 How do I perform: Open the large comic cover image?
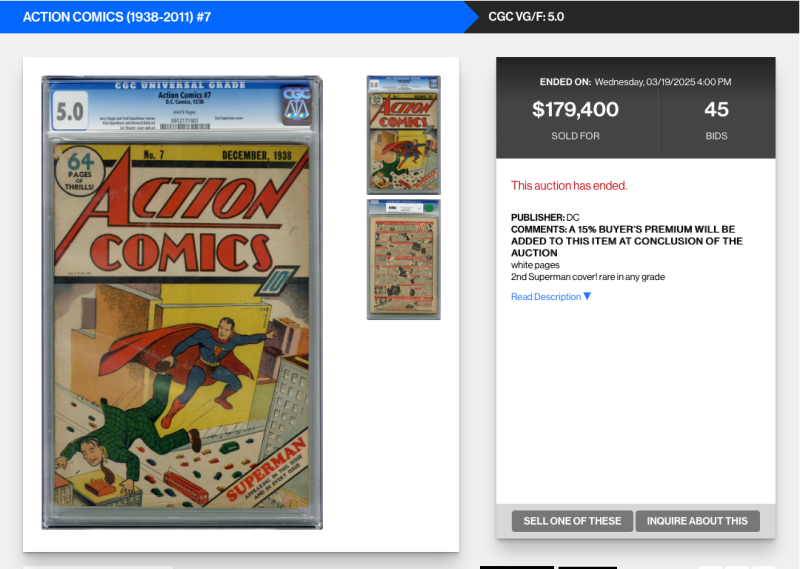pyautogui.click(x=182, y=303)
